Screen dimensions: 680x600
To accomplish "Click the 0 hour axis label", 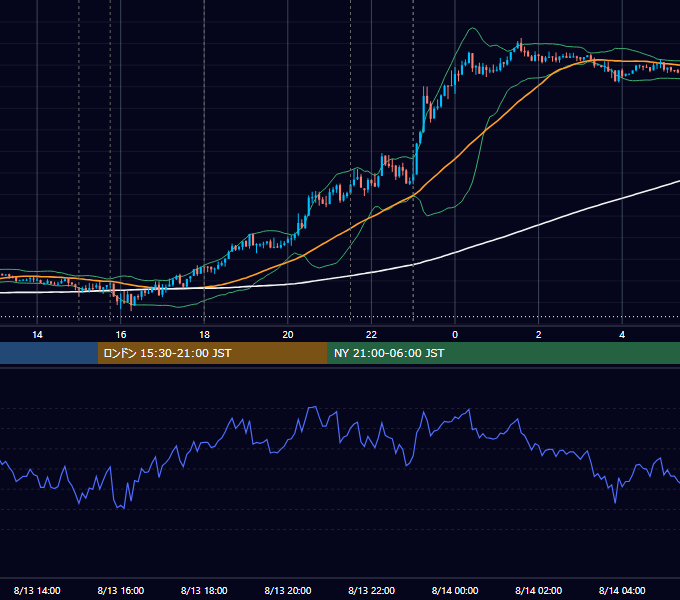I will [x=455, y=335].
